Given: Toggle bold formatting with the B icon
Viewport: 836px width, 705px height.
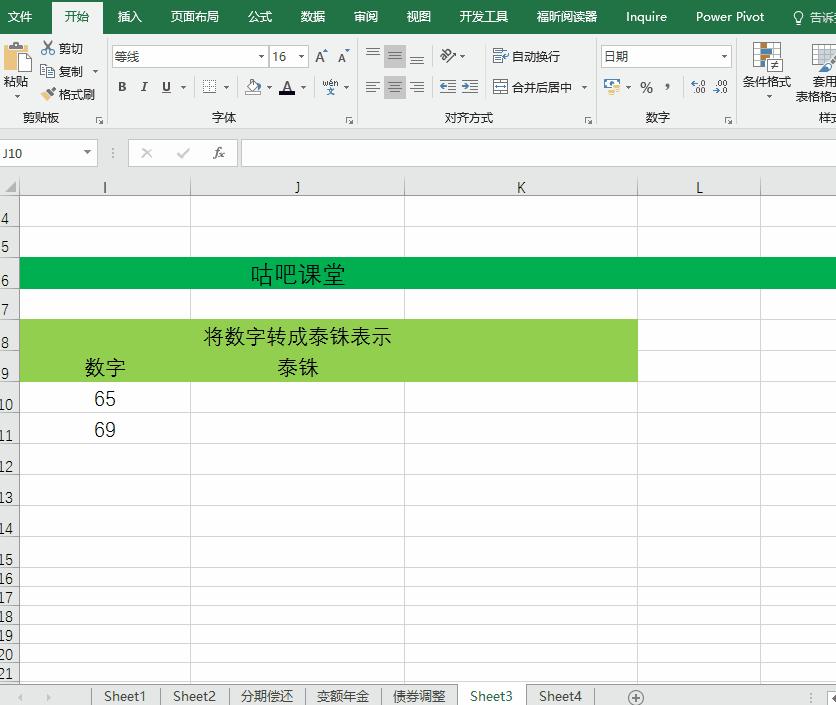Looking at the screenshot, I should click(x=122, y=88).
